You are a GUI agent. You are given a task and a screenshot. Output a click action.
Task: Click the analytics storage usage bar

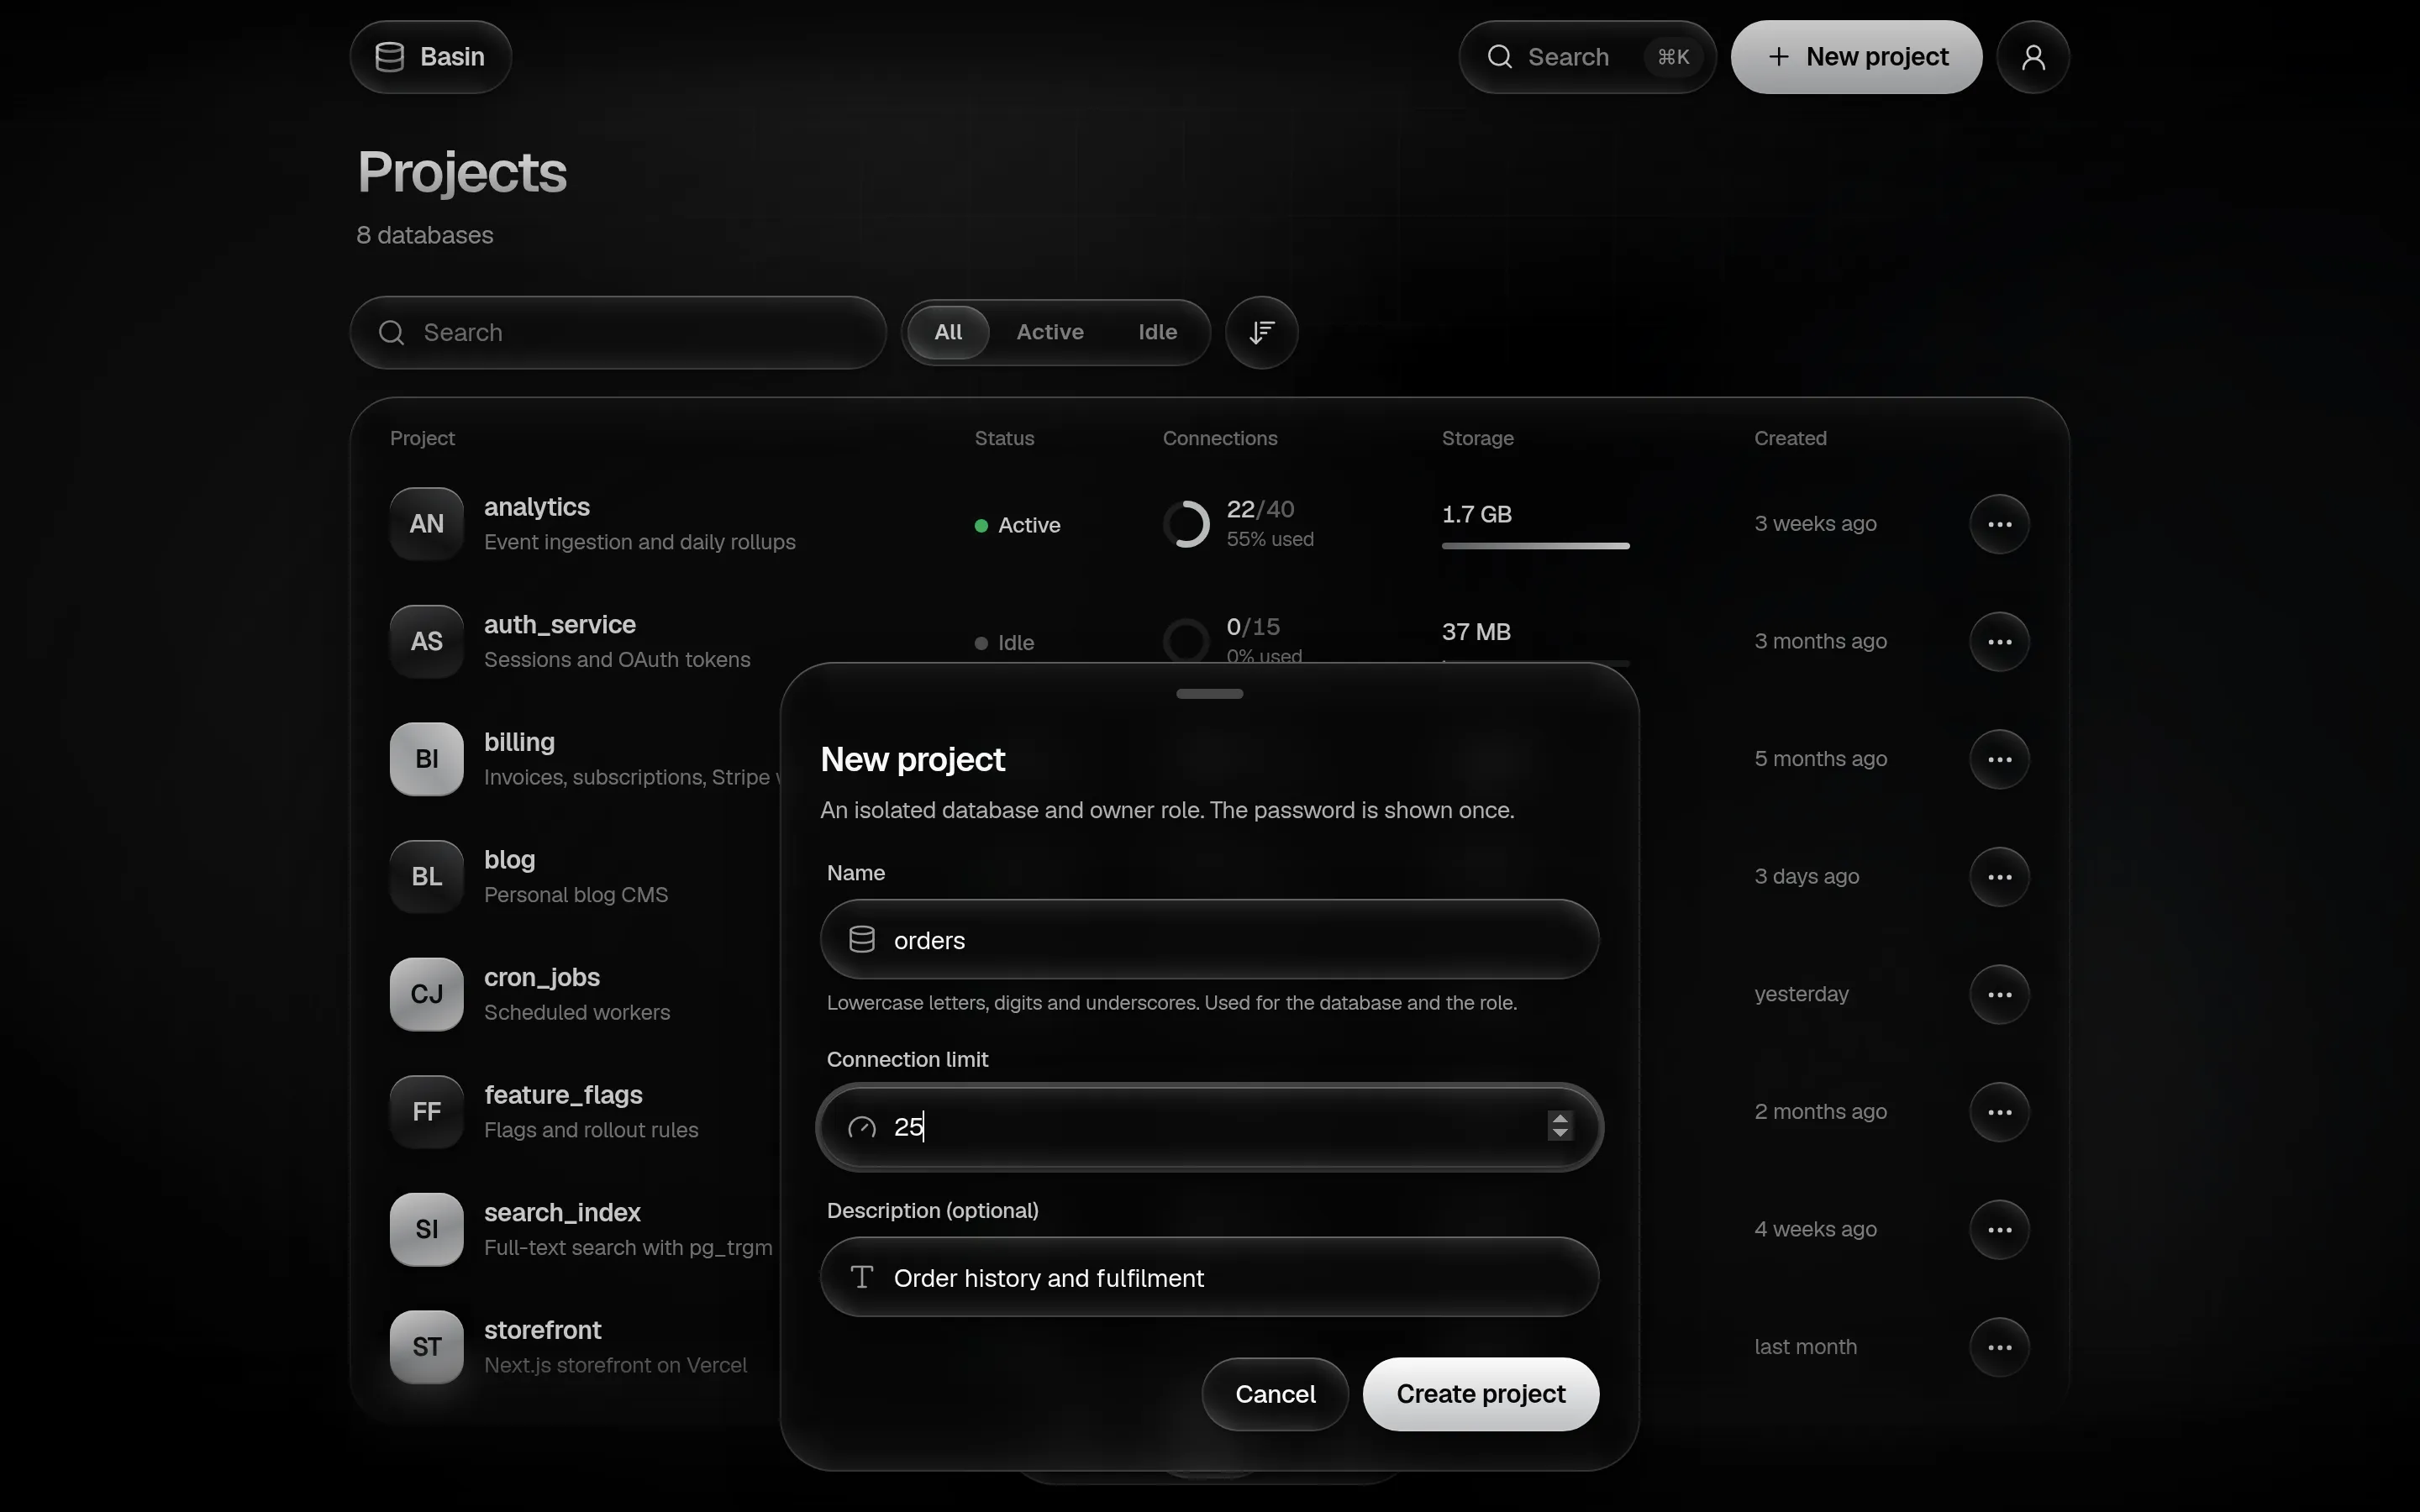[x=1535, y=546]
